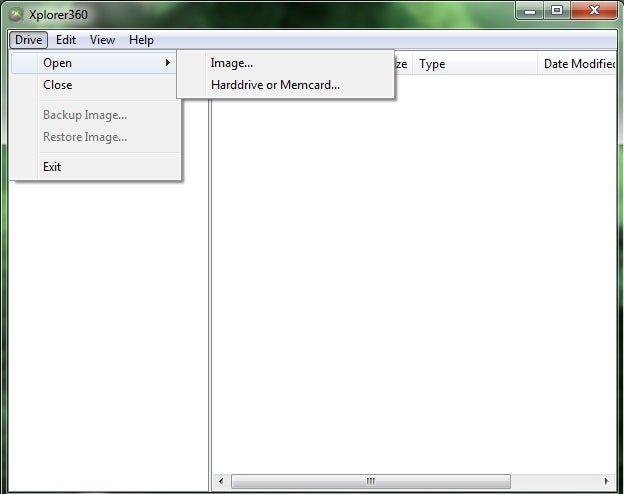624x494 pixels.
Task: Click the Date Modified column header
Action: [577, 64]
